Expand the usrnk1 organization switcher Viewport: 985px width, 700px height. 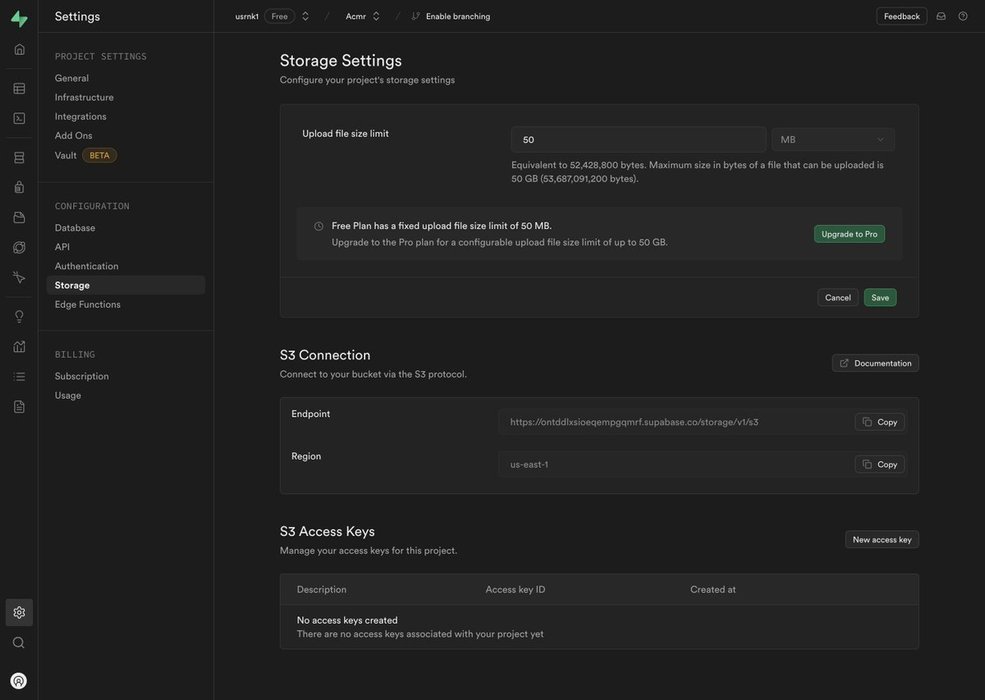point(305,16)
